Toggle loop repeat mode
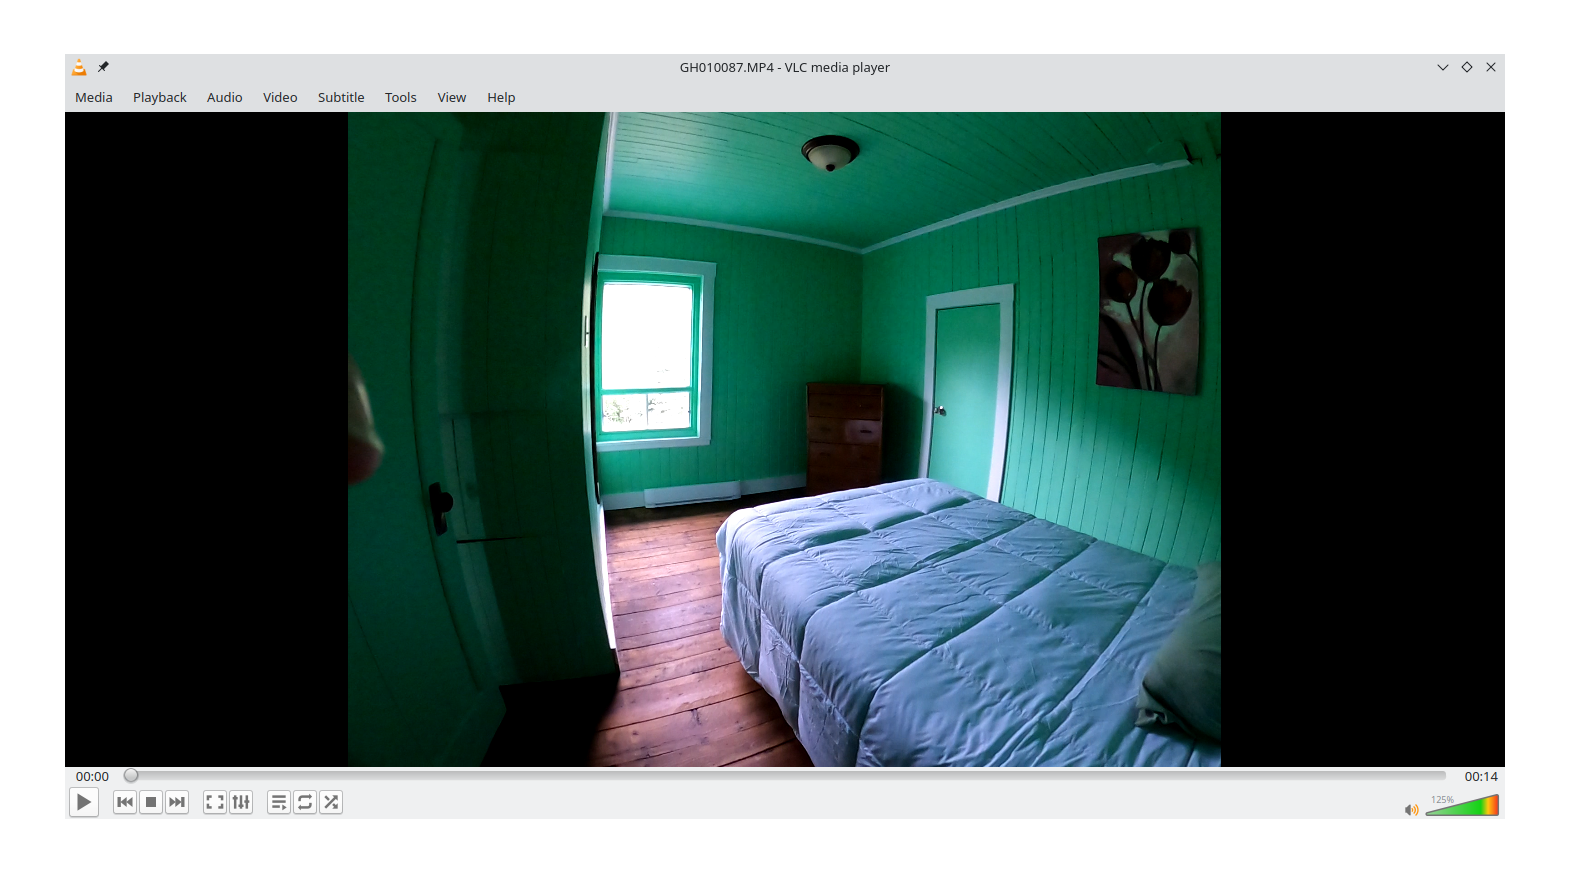The image size is (1570, 896). [305, 802]
